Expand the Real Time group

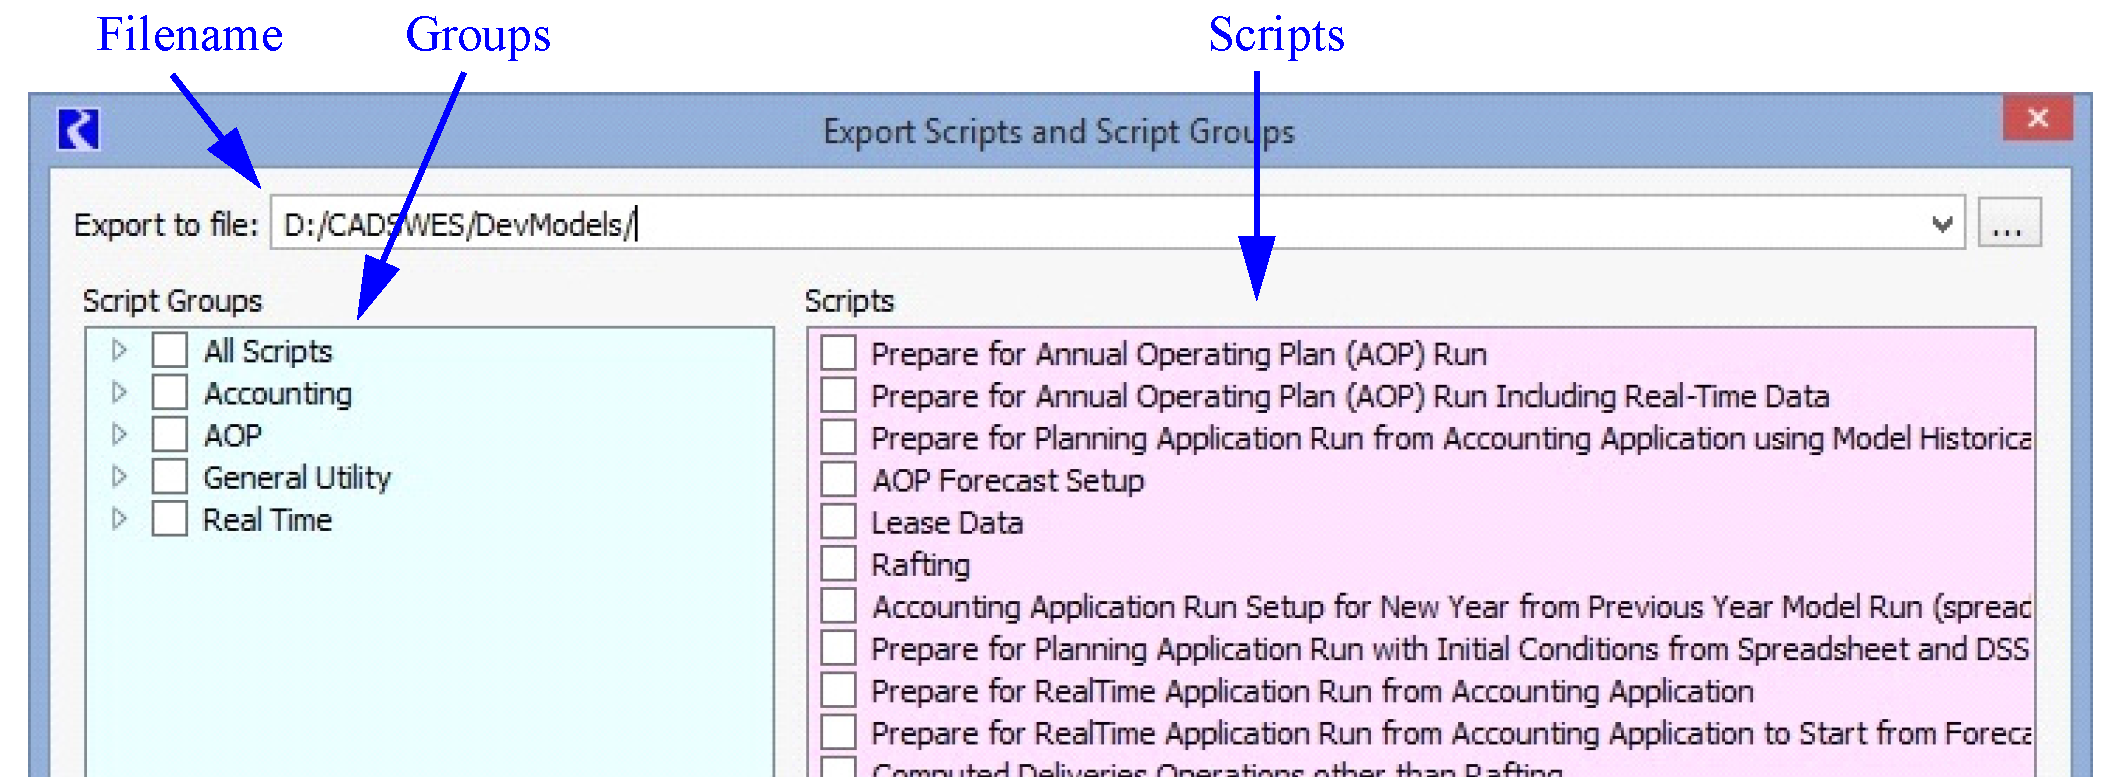(119, 519)
